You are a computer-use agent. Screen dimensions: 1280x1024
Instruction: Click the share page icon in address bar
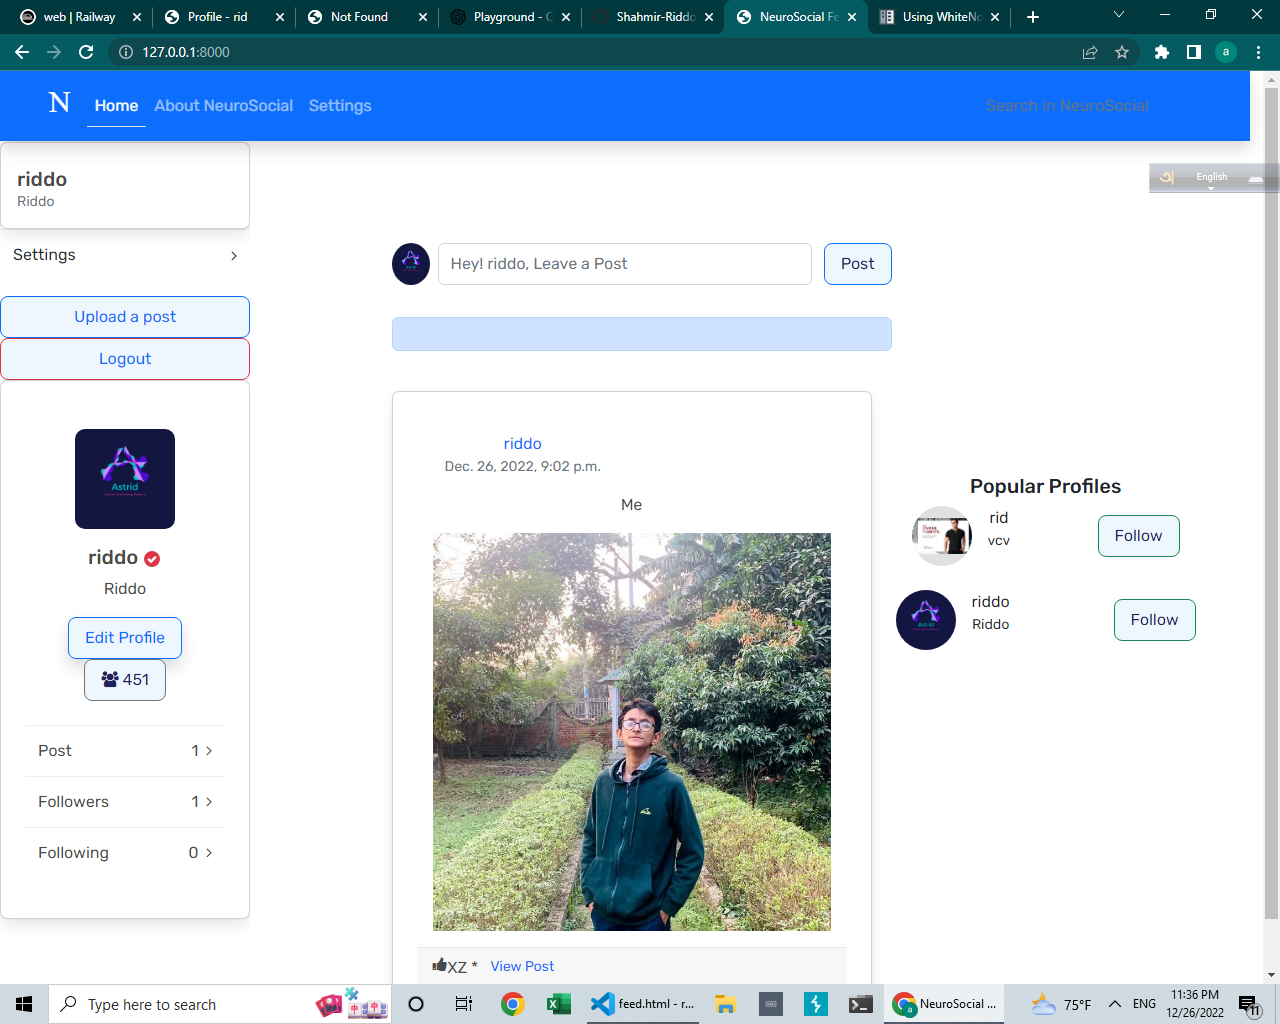click(1090, 52)
